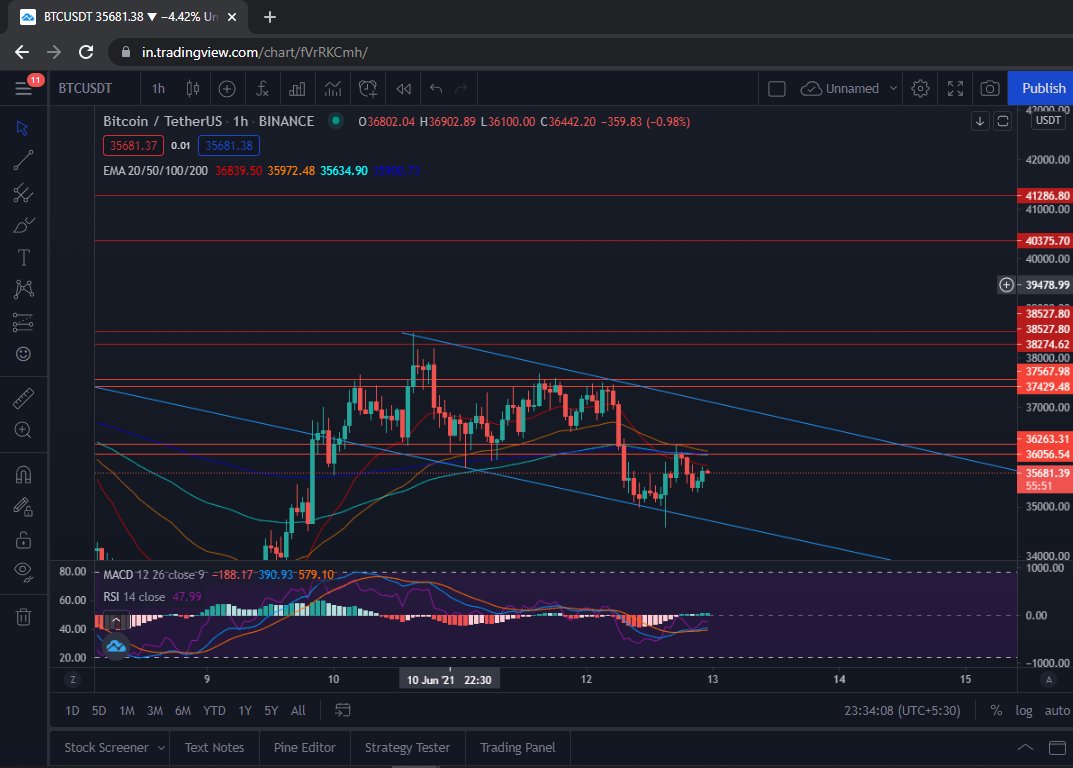
Task: Click the scroll to latest bar arrow
Action: [980, 121]
